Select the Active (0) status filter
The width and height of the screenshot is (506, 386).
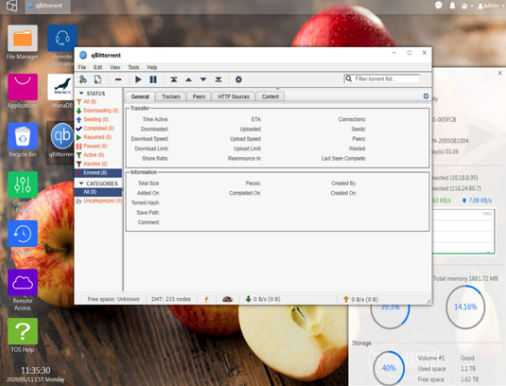pyautogui.click(x=94, y=155)
